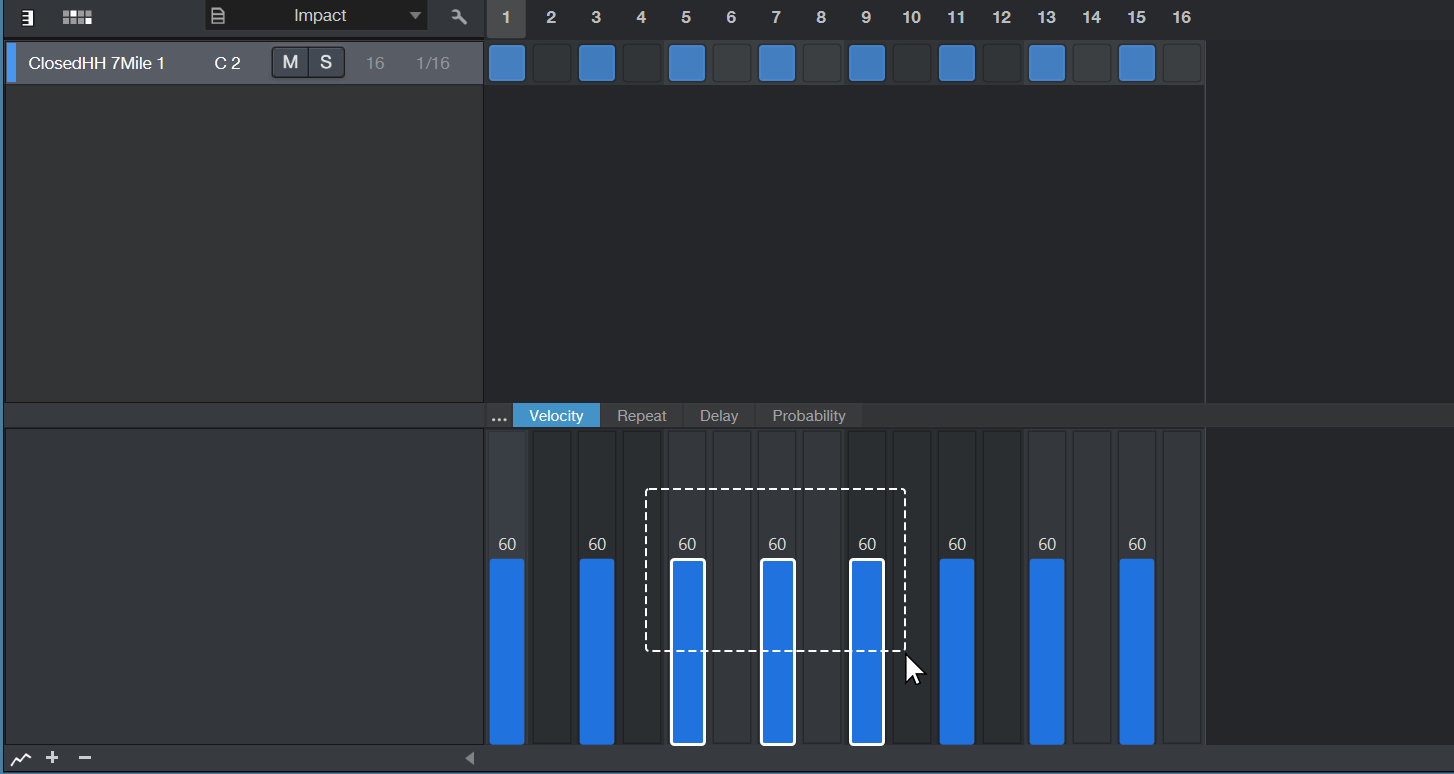This screenshot has height=774, width=1454.
Task: Toggle step 3 of ClosedHH lane
Action: click(x=597, y=63)
